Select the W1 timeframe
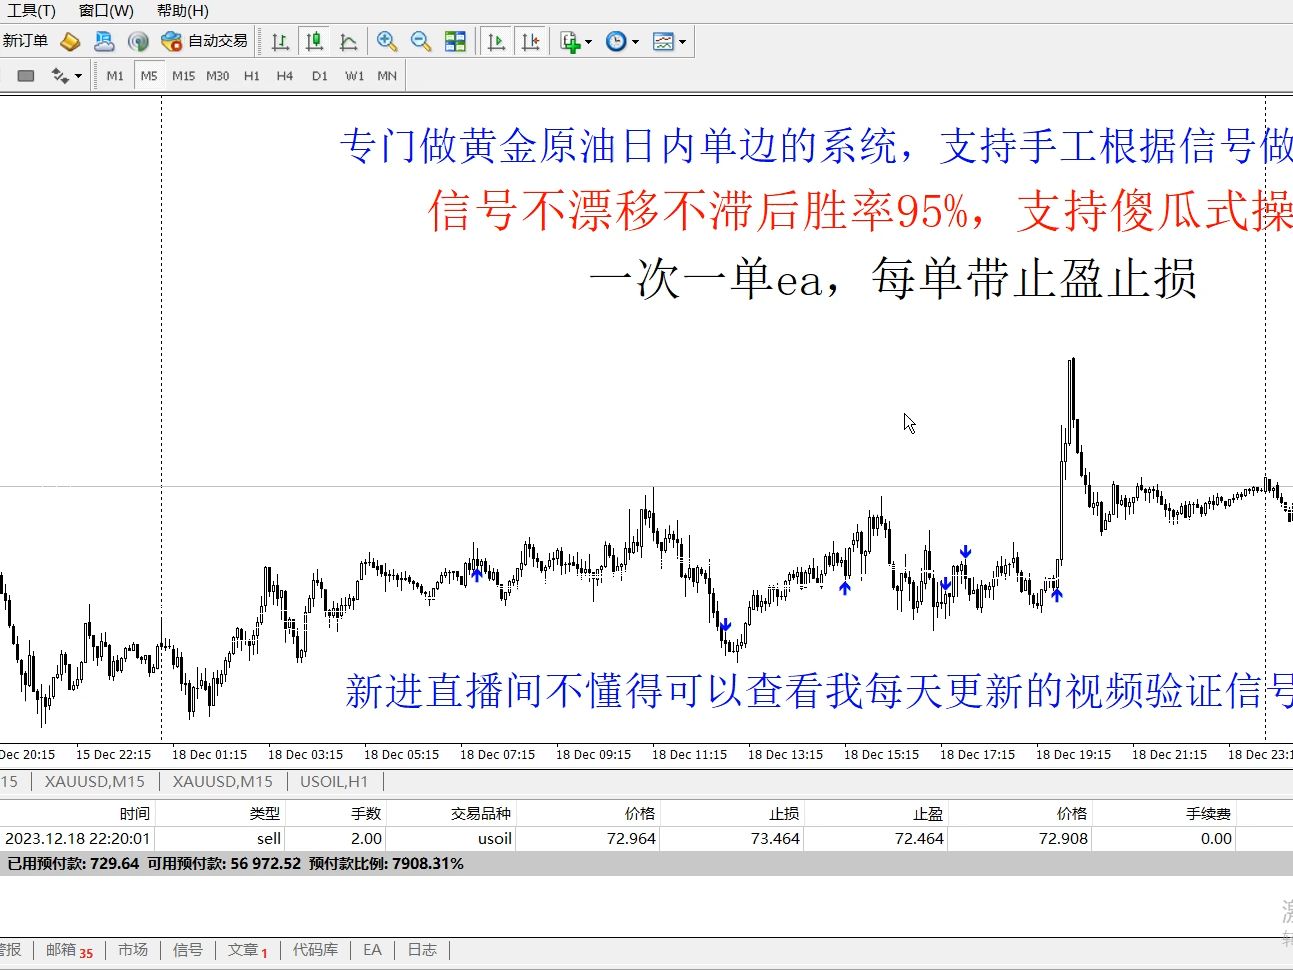 pyautogui.click(x=354, y=76)
